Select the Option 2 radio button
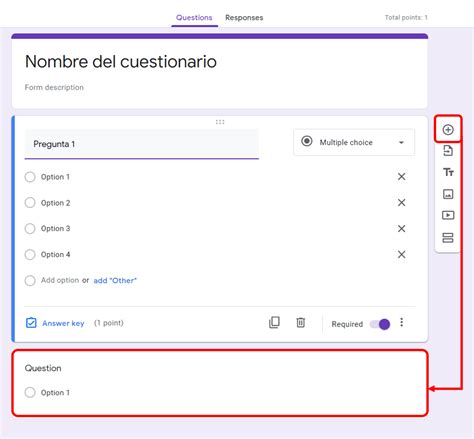This screenshot has width=474, height=439. pos(30,202)
